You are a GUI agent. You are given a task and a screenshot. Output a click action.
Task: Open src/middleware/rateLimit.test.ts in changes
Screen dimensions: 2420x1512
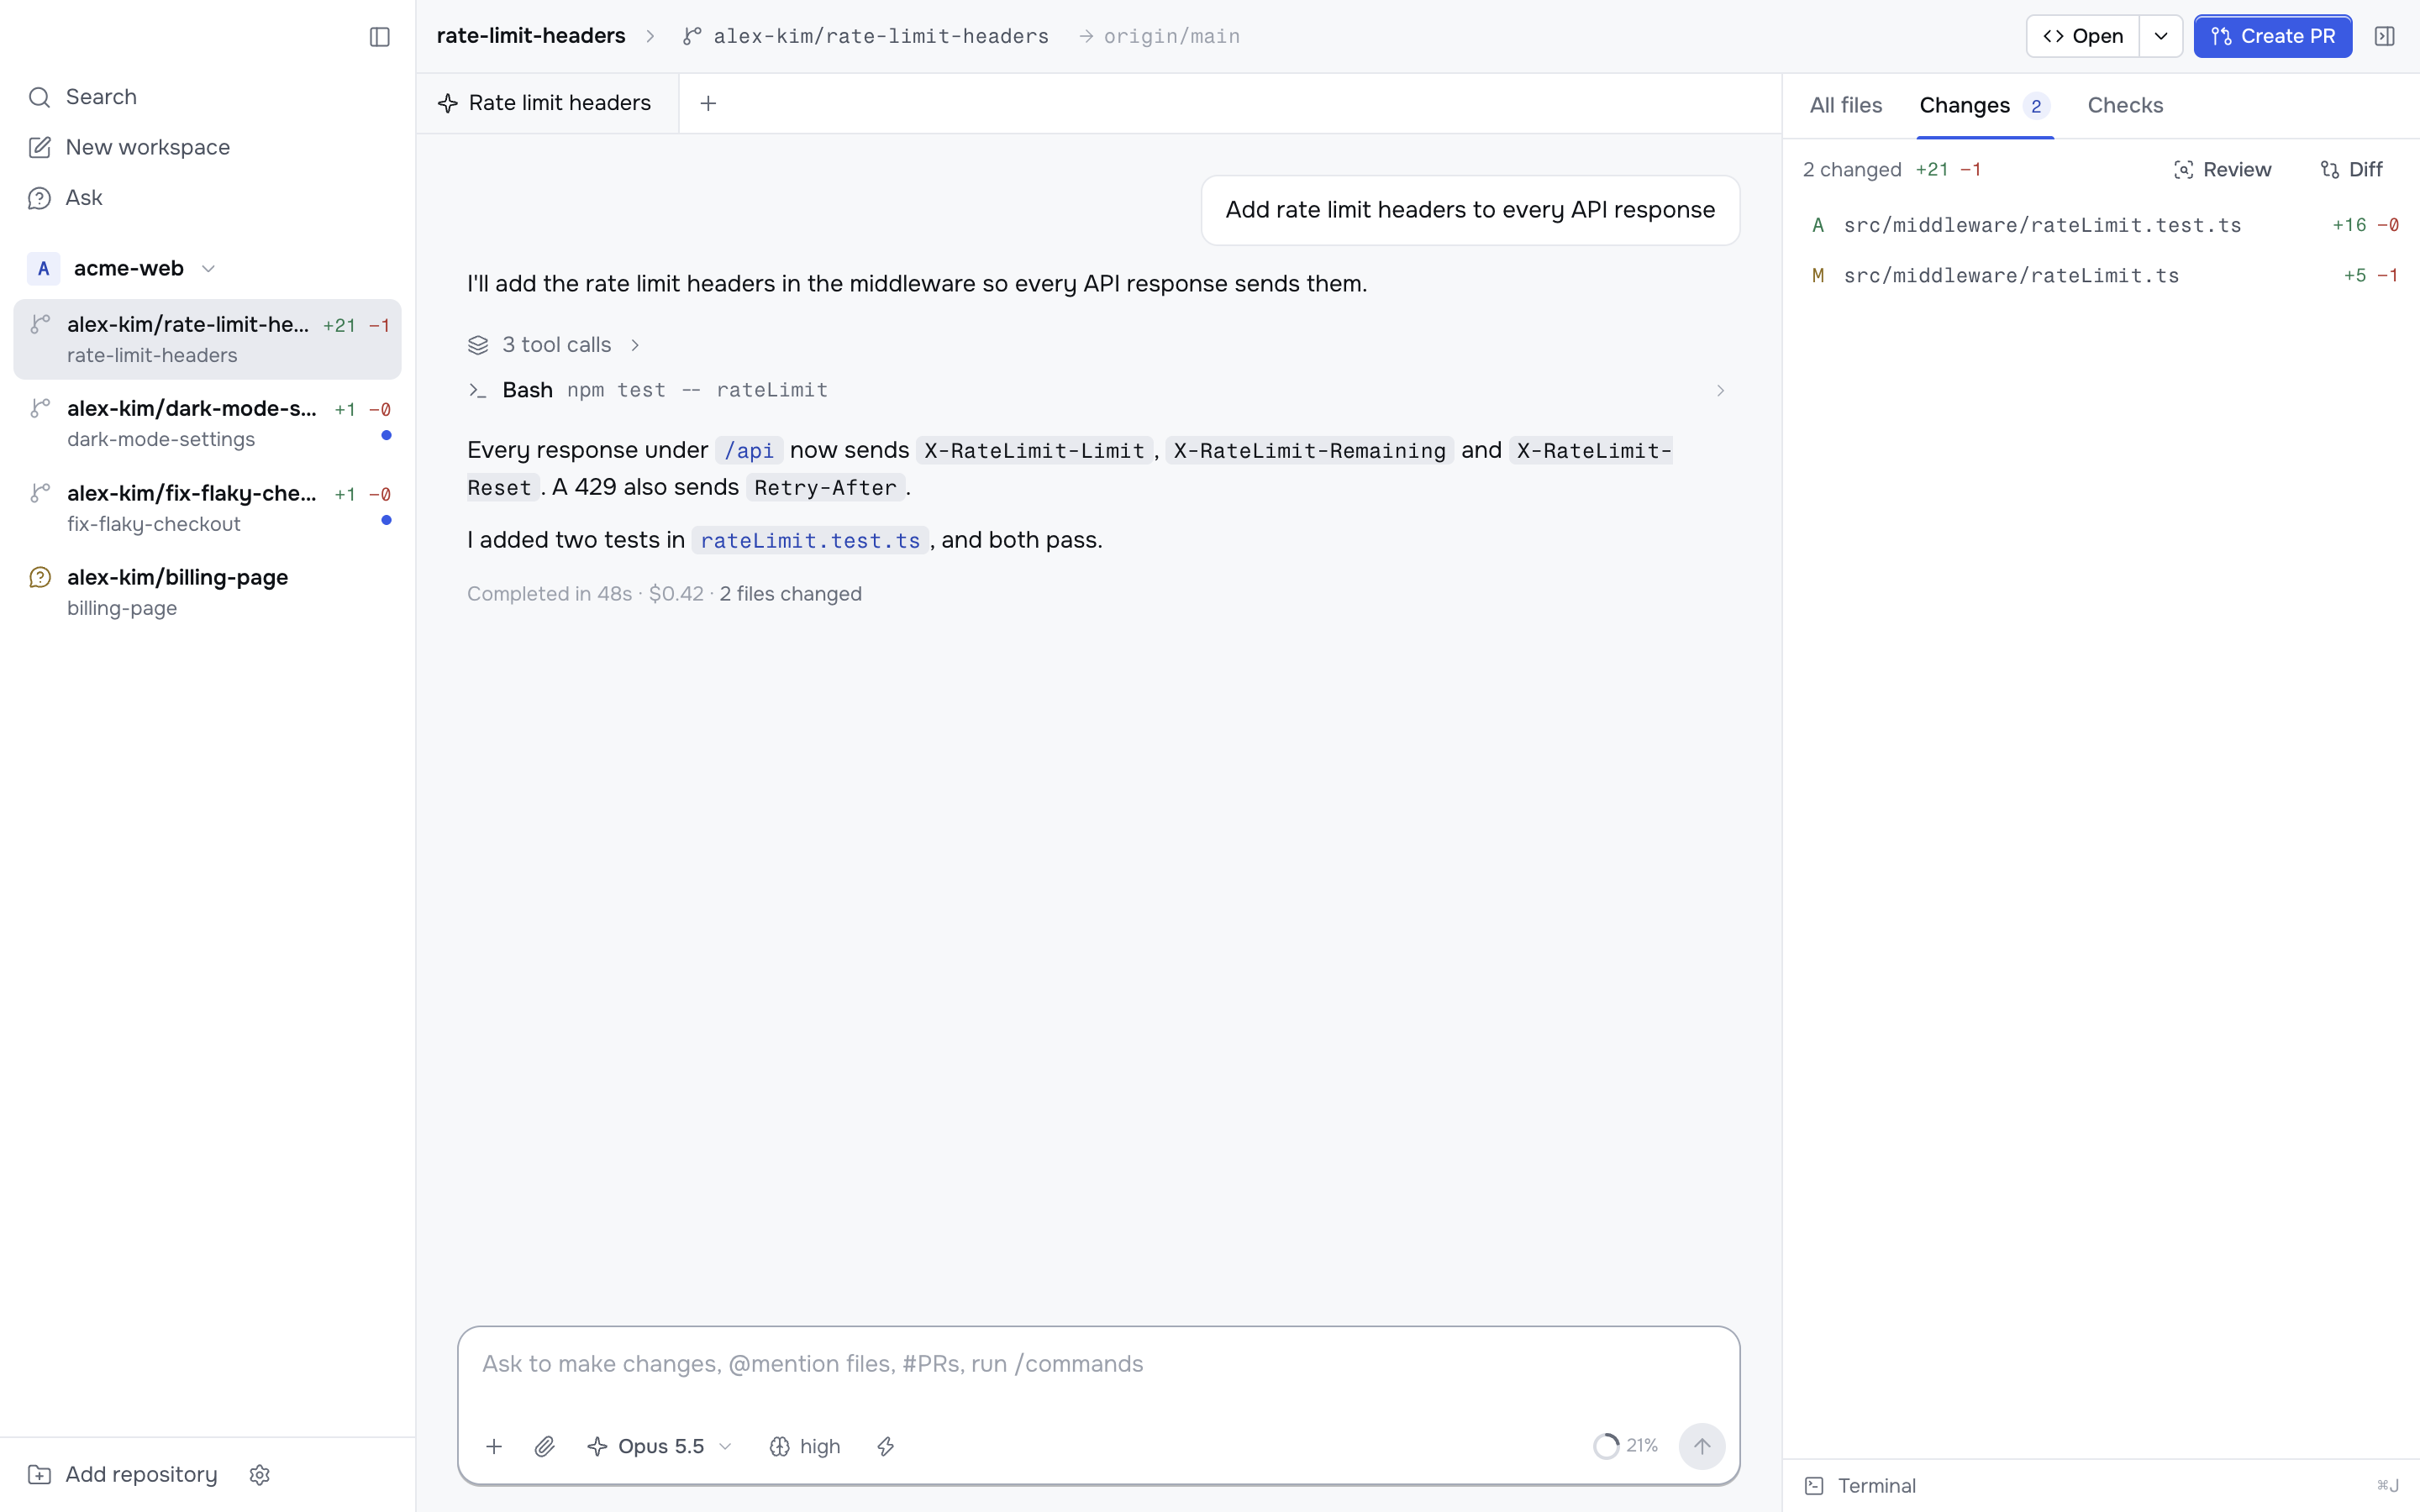2100,225
